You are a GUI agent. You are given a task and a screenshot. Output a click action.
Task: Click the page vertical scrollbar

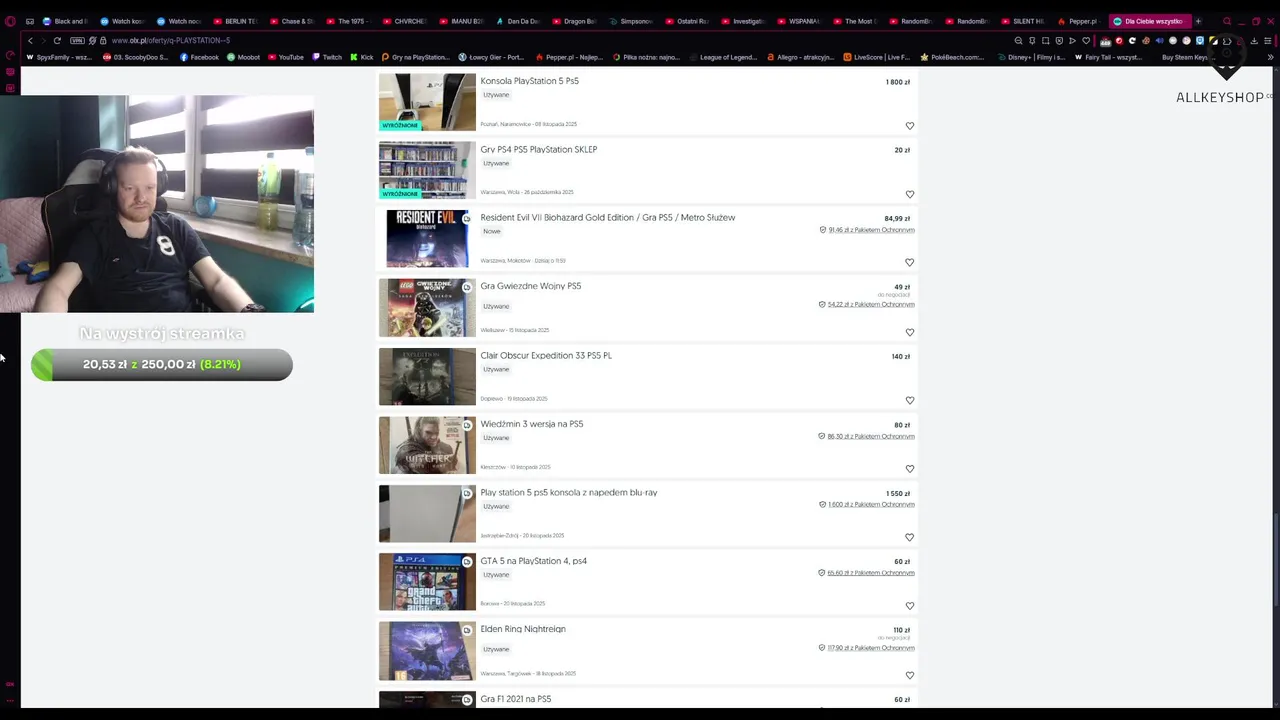[x=1275, y=560]
